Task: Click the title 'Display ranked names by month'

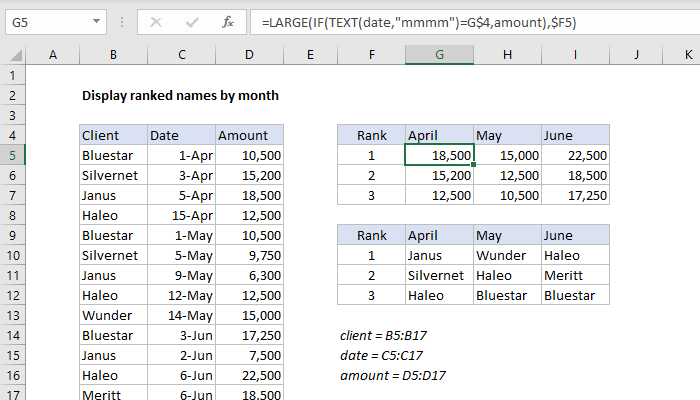Action: 180,96
